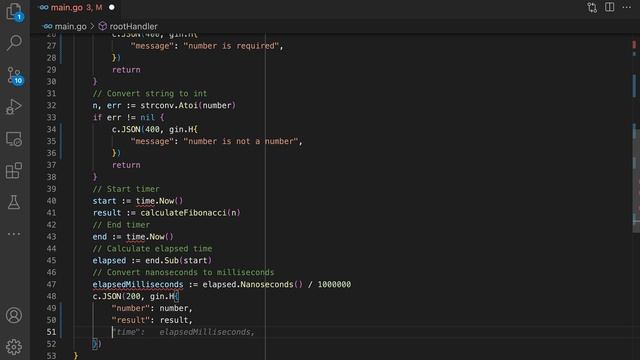Click the "number": number, line
This screenshot has height=360, width=640.
(152, 308)
